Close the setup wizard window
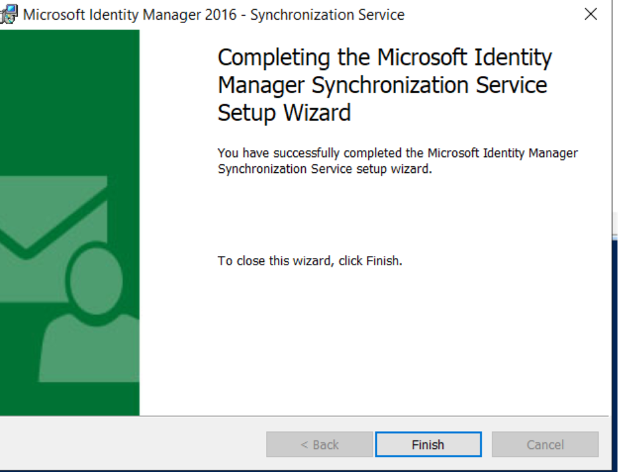The height and width of the screenshot is (472, 618). tap(590, 14)
